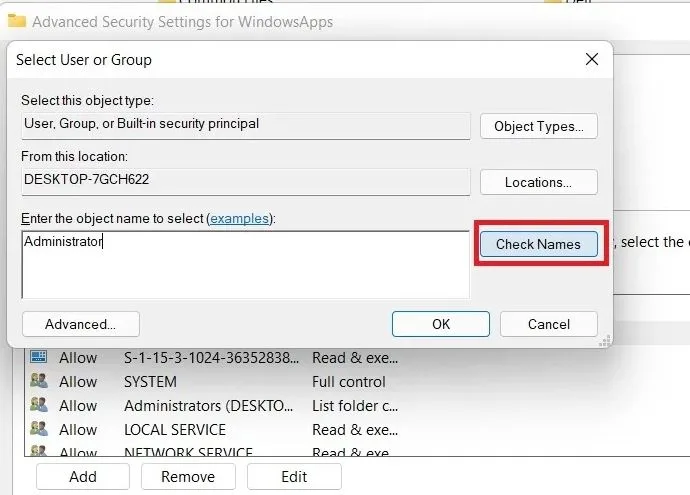Click Add in the Advanced Security window
Viewport: 690px width, 495px height.
coord(83,477)
